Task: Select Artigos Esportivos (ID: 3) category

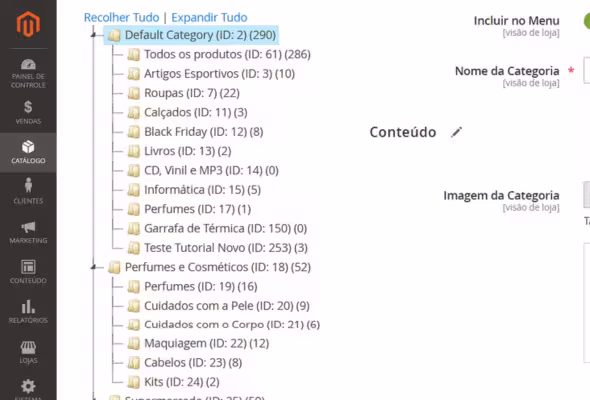Action: point(219,74)
